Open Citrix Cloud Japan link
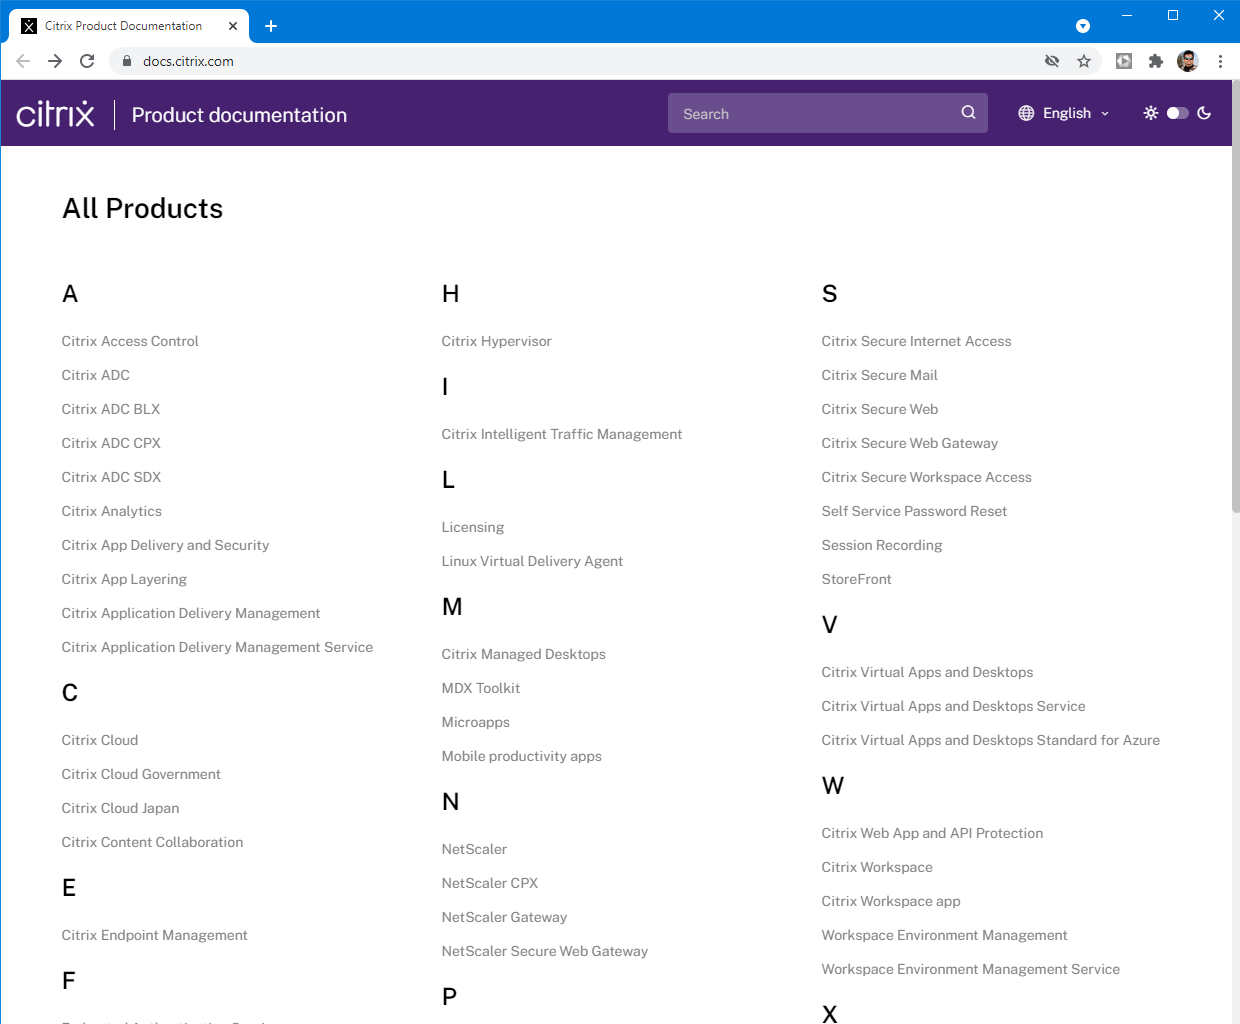The image size is (1240, 1024). [120, 808]
